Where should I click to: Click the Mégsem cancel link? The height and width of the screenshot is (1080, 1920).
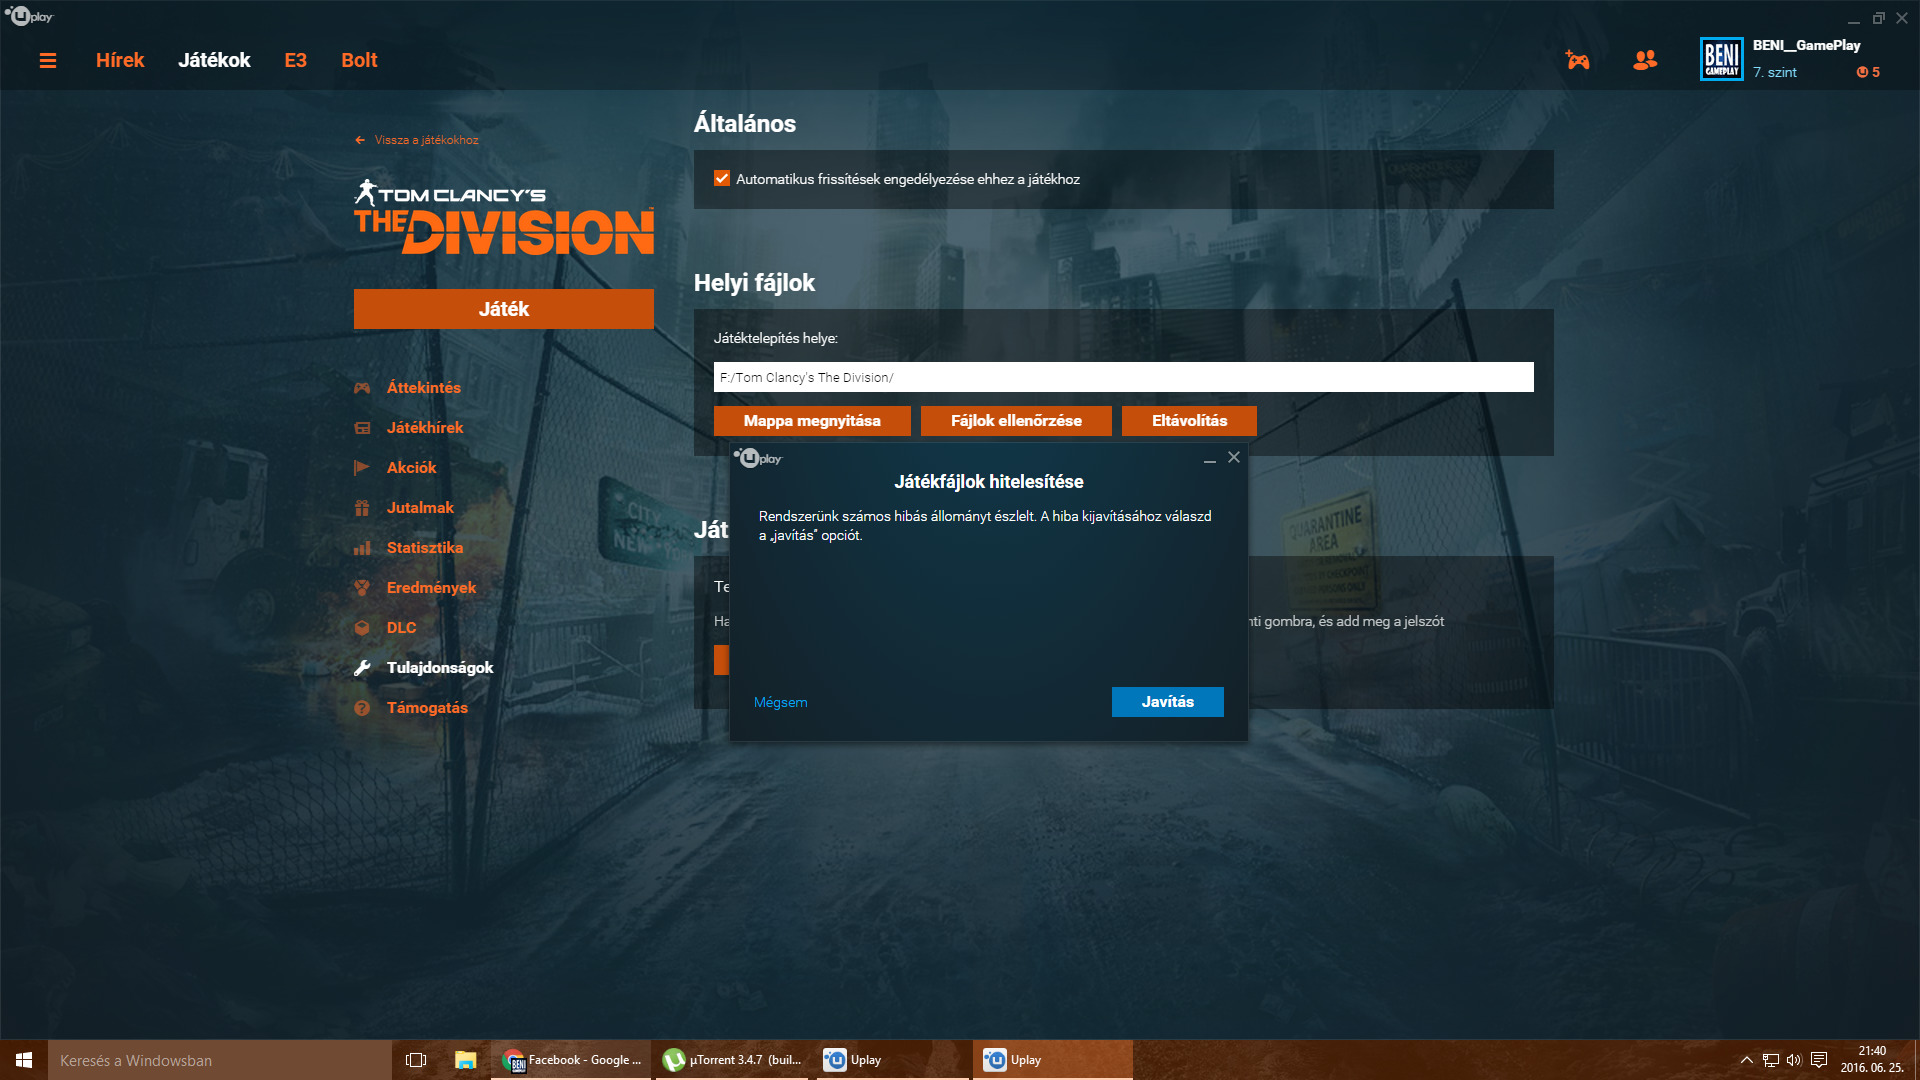click(780, 702)
